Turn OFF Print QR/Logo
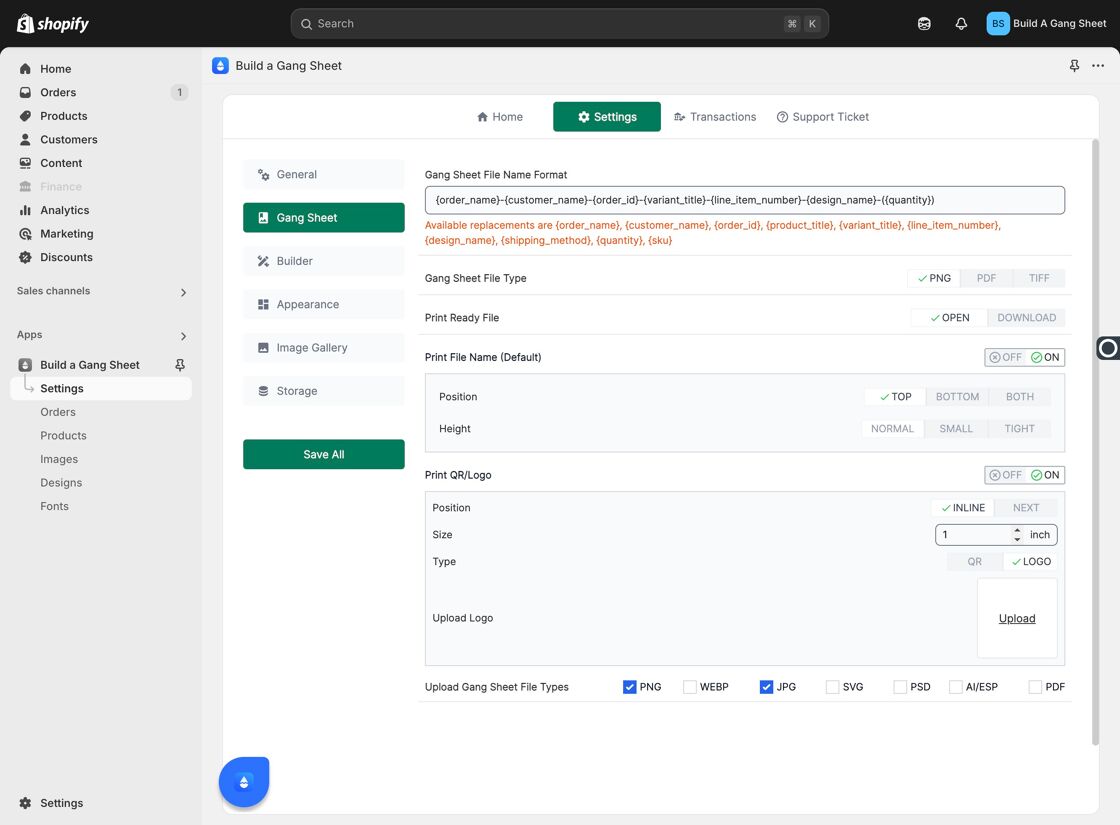 [1005, 475]
